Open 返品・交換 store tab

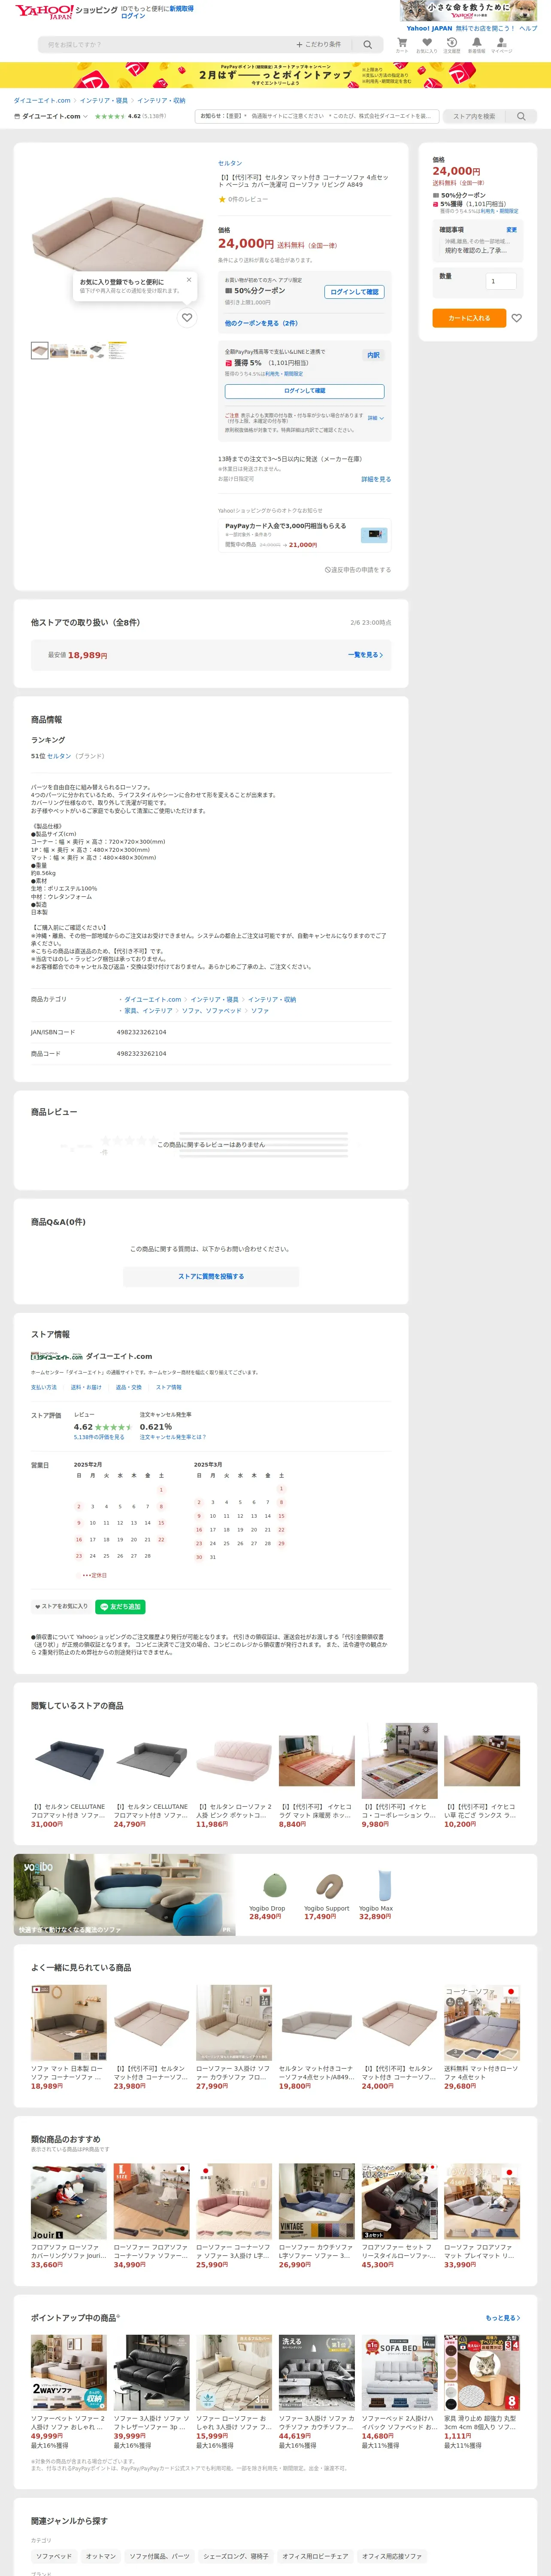(129, 1387)
